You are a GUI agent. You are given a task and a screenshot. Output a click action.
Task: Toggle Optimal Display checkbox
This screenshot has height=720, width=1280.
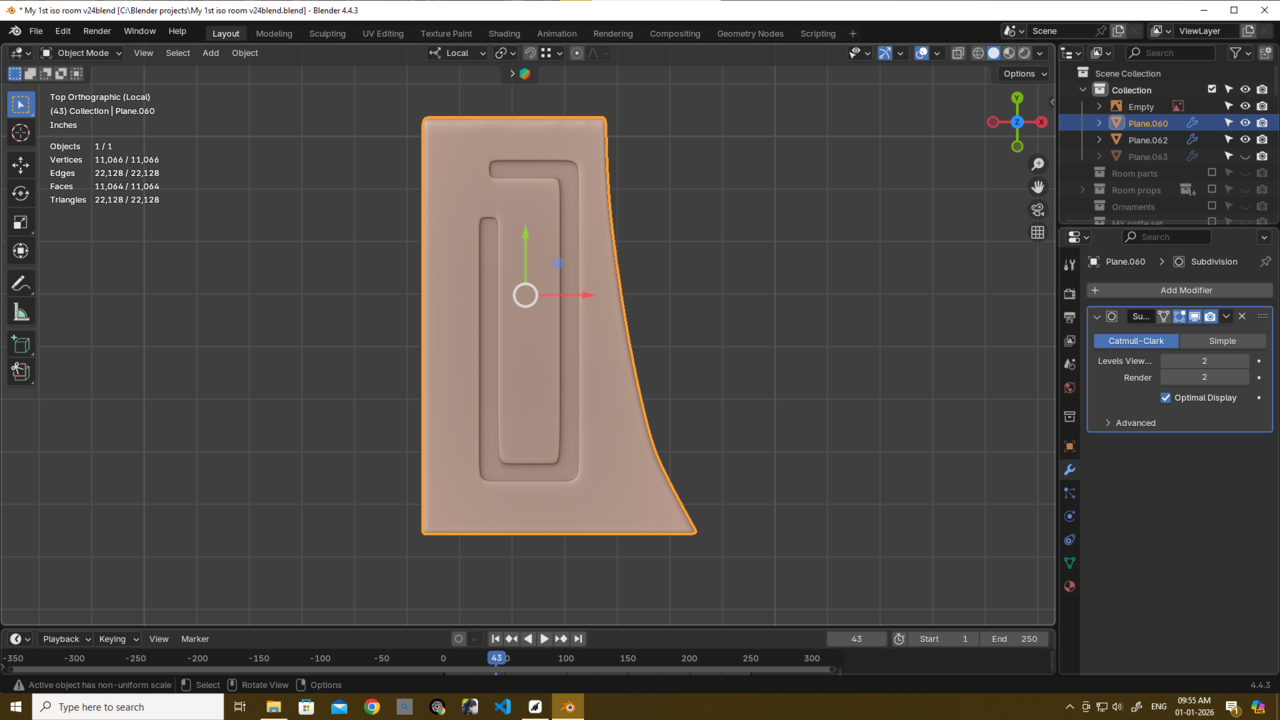point(1166,398)
